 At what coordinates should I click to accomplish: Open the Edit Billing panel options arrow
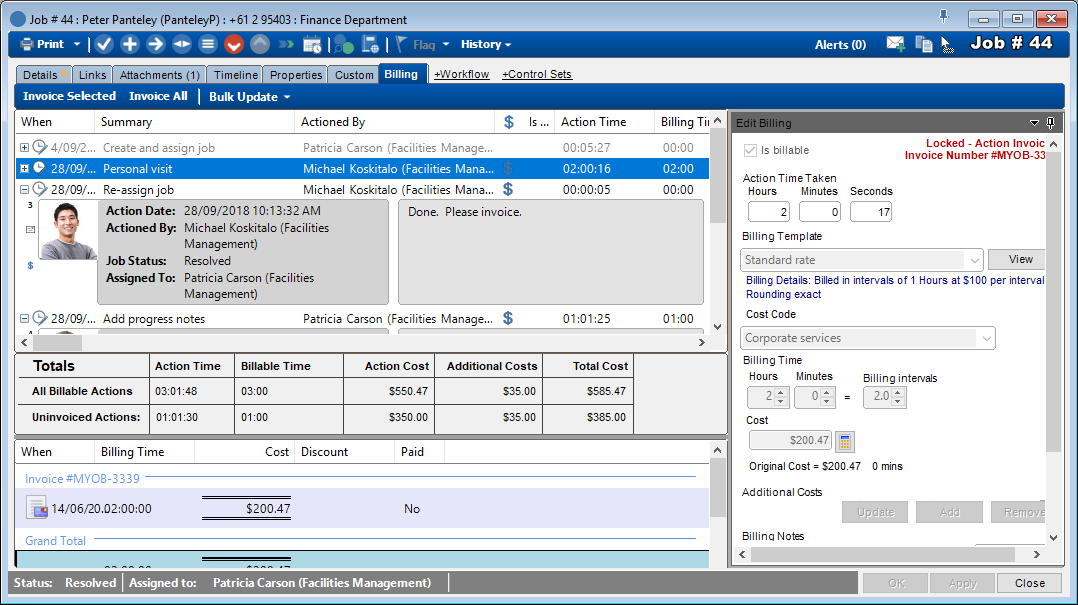(1034, 123)
